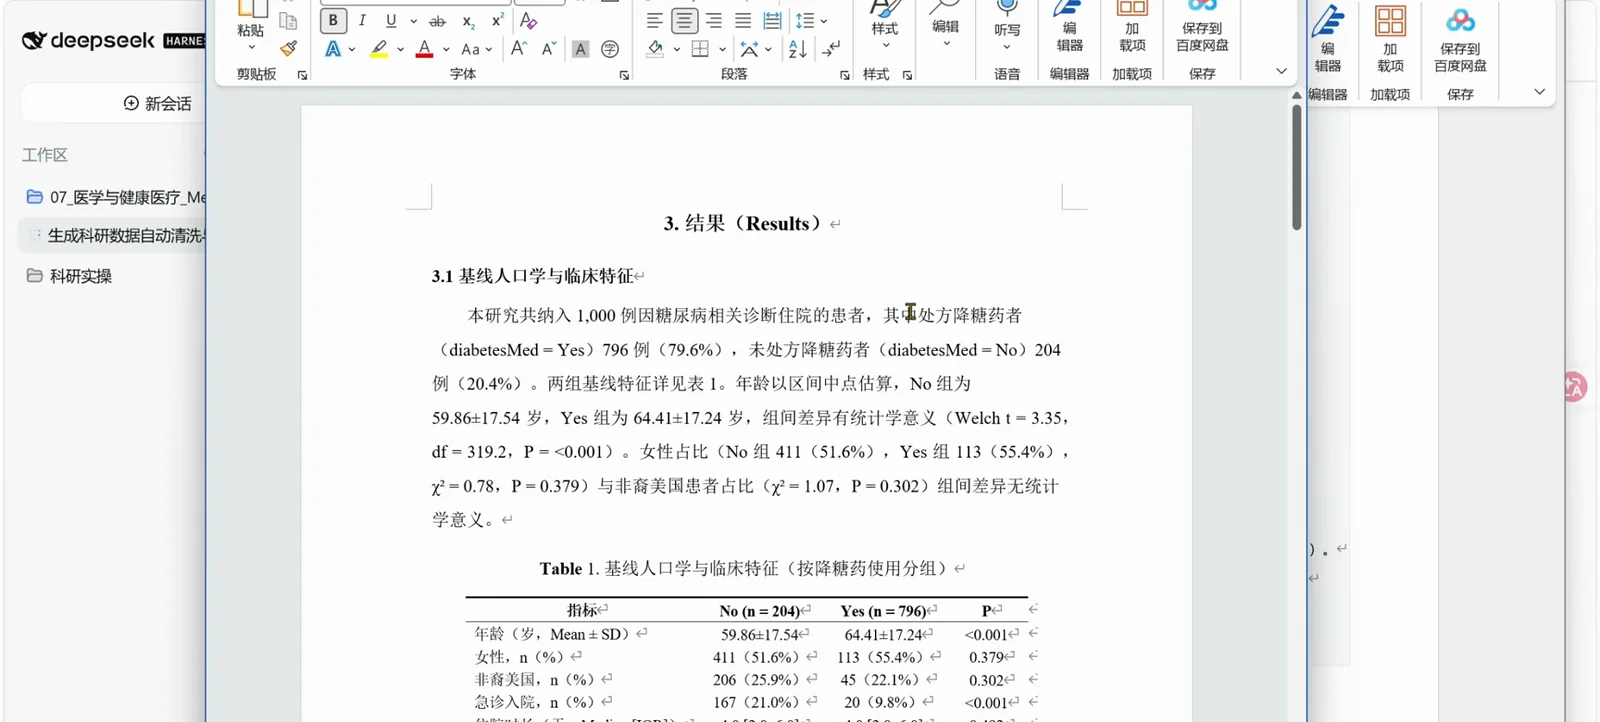1600x722 pixels.
Task: Click the Show paragraph marks icon
Action: [831, 49]
